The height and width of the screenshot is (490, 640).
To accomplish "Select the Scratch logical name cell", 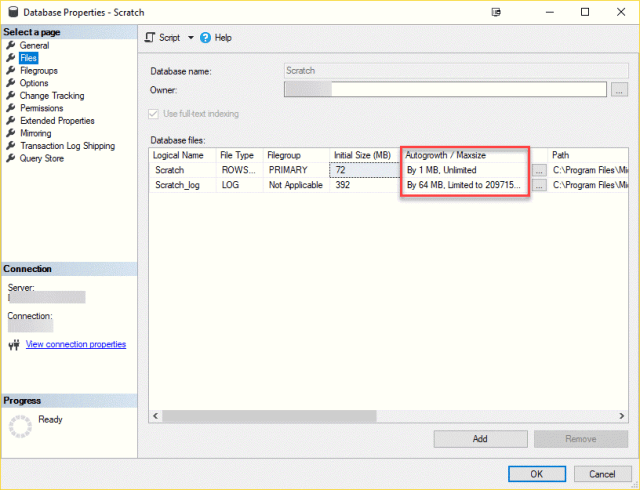I will coord(183,170).
